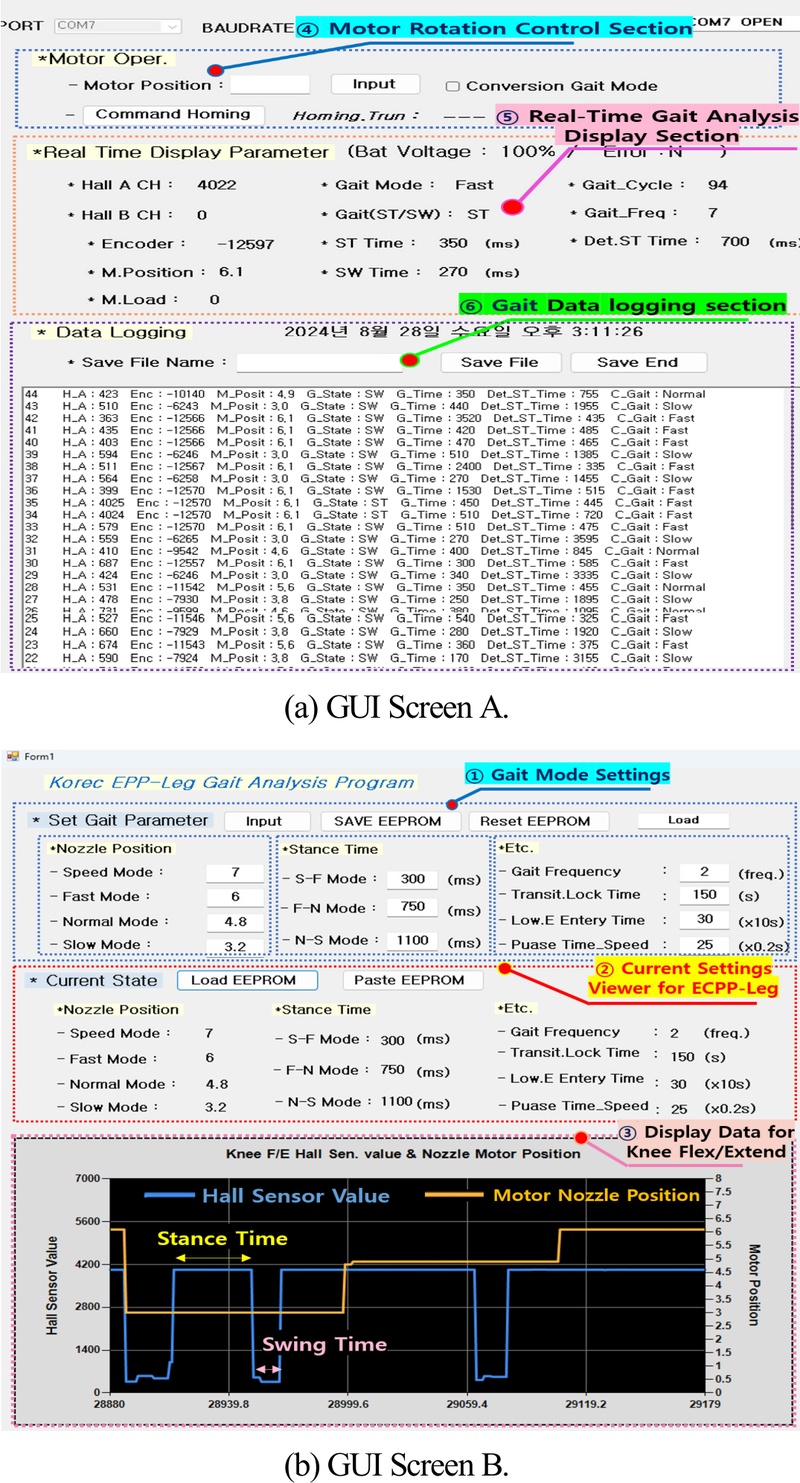Click the Command Homing button

click(x=173, y=114)
